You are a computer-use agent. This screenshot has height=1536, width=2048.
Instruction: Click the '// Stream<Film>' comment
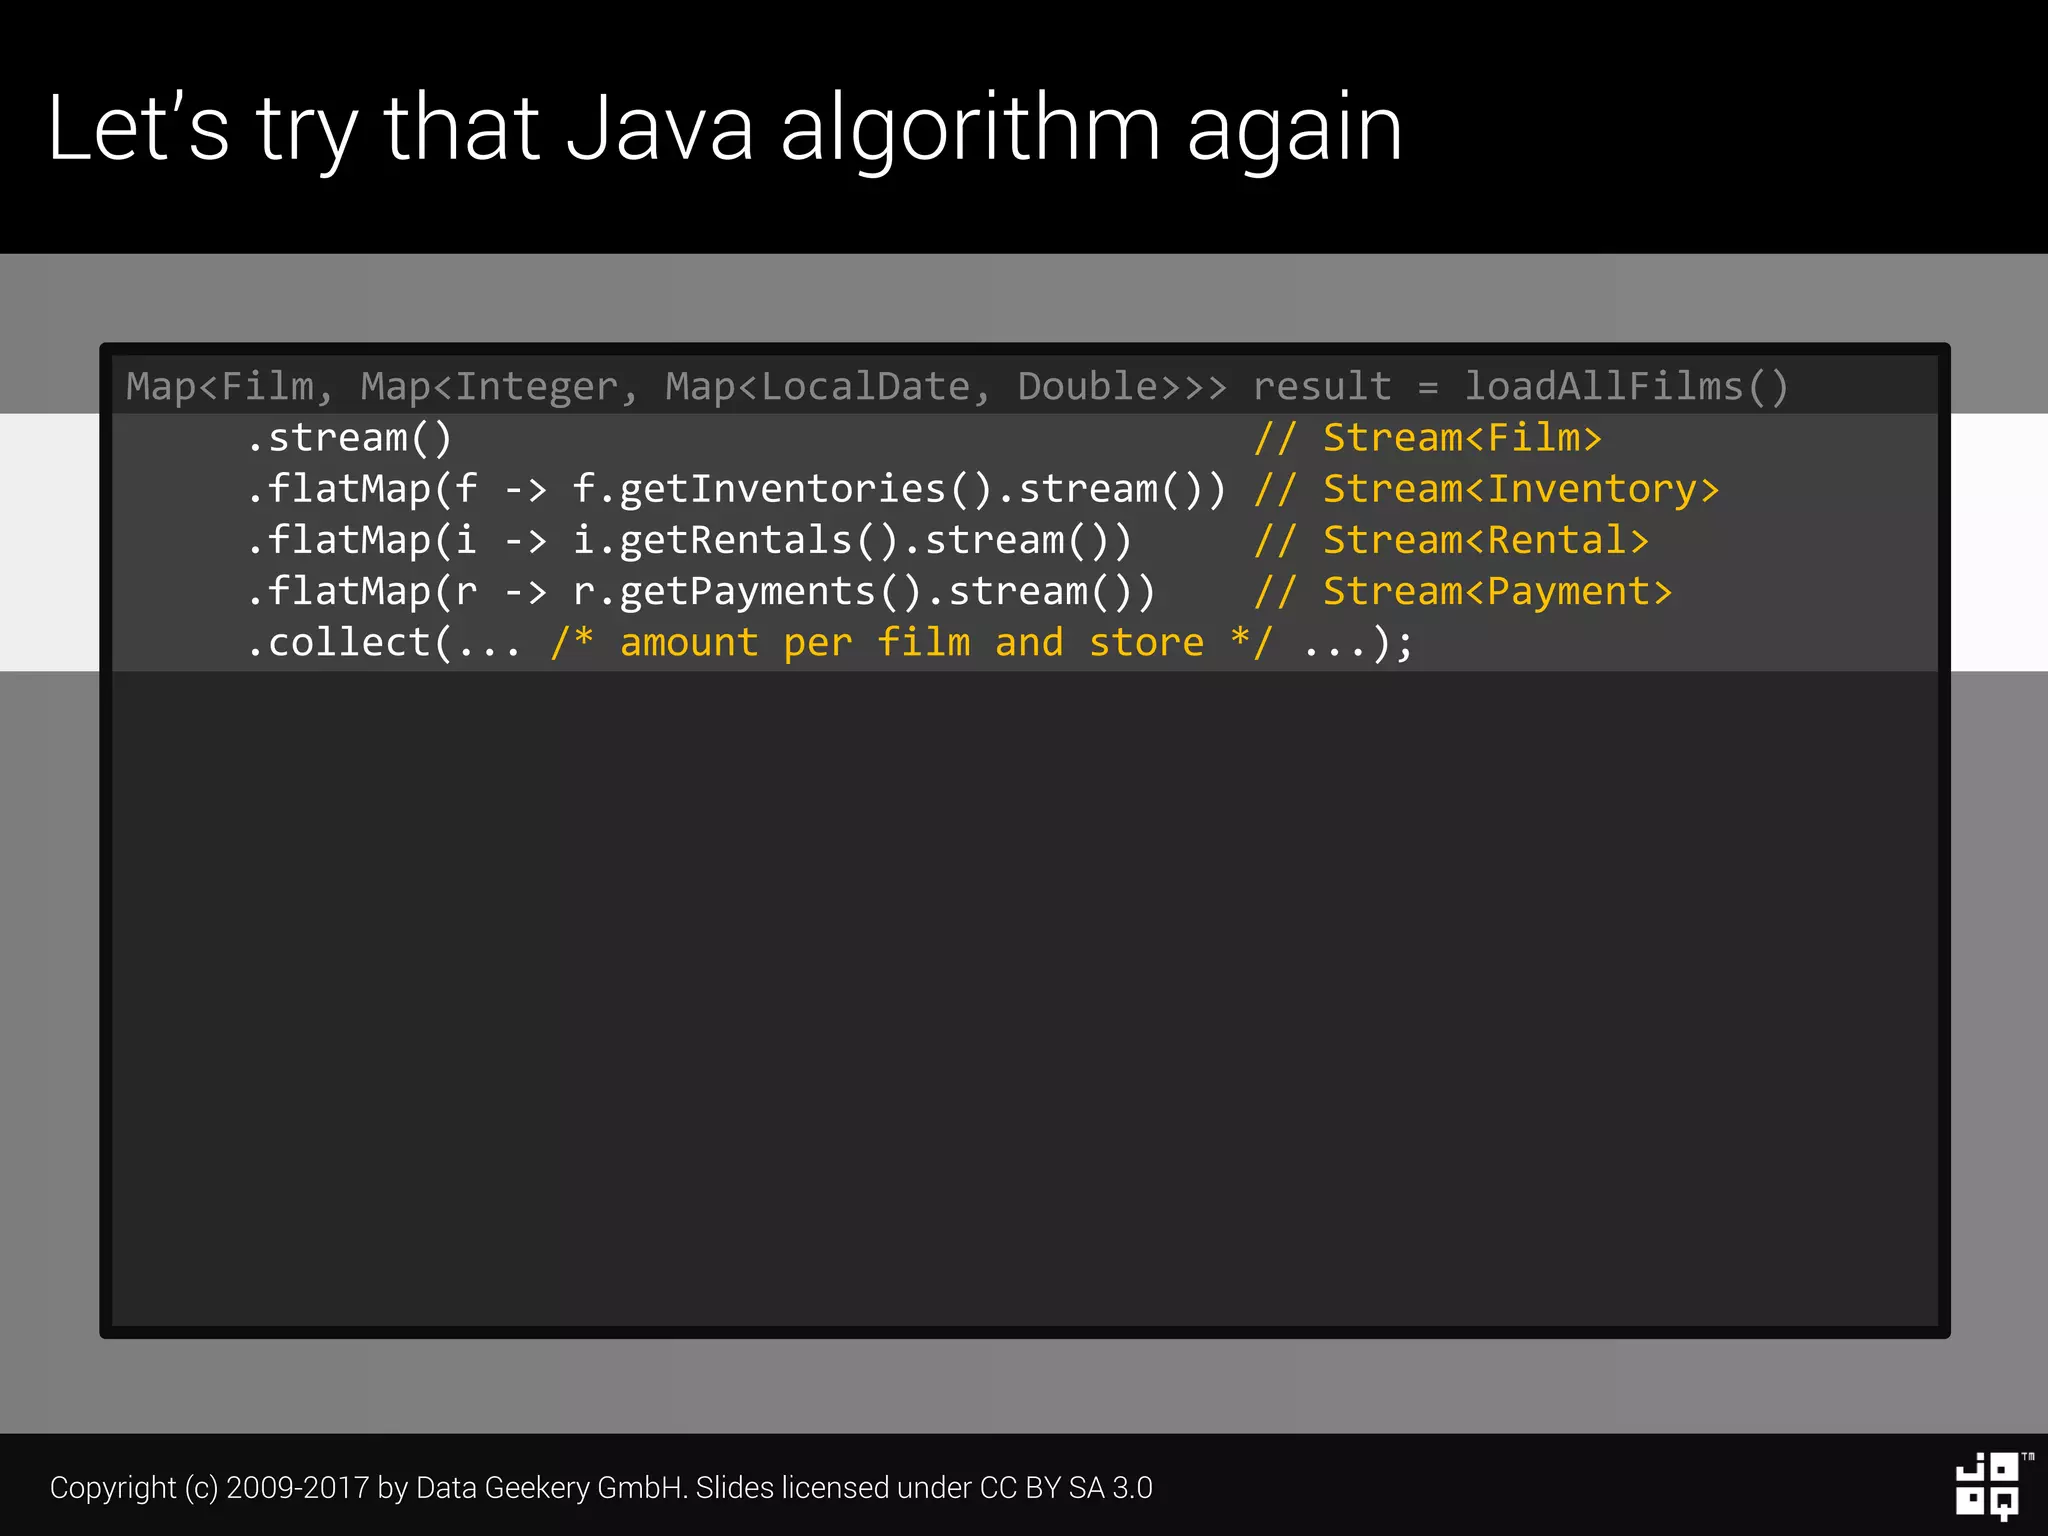coord(1428,438)
